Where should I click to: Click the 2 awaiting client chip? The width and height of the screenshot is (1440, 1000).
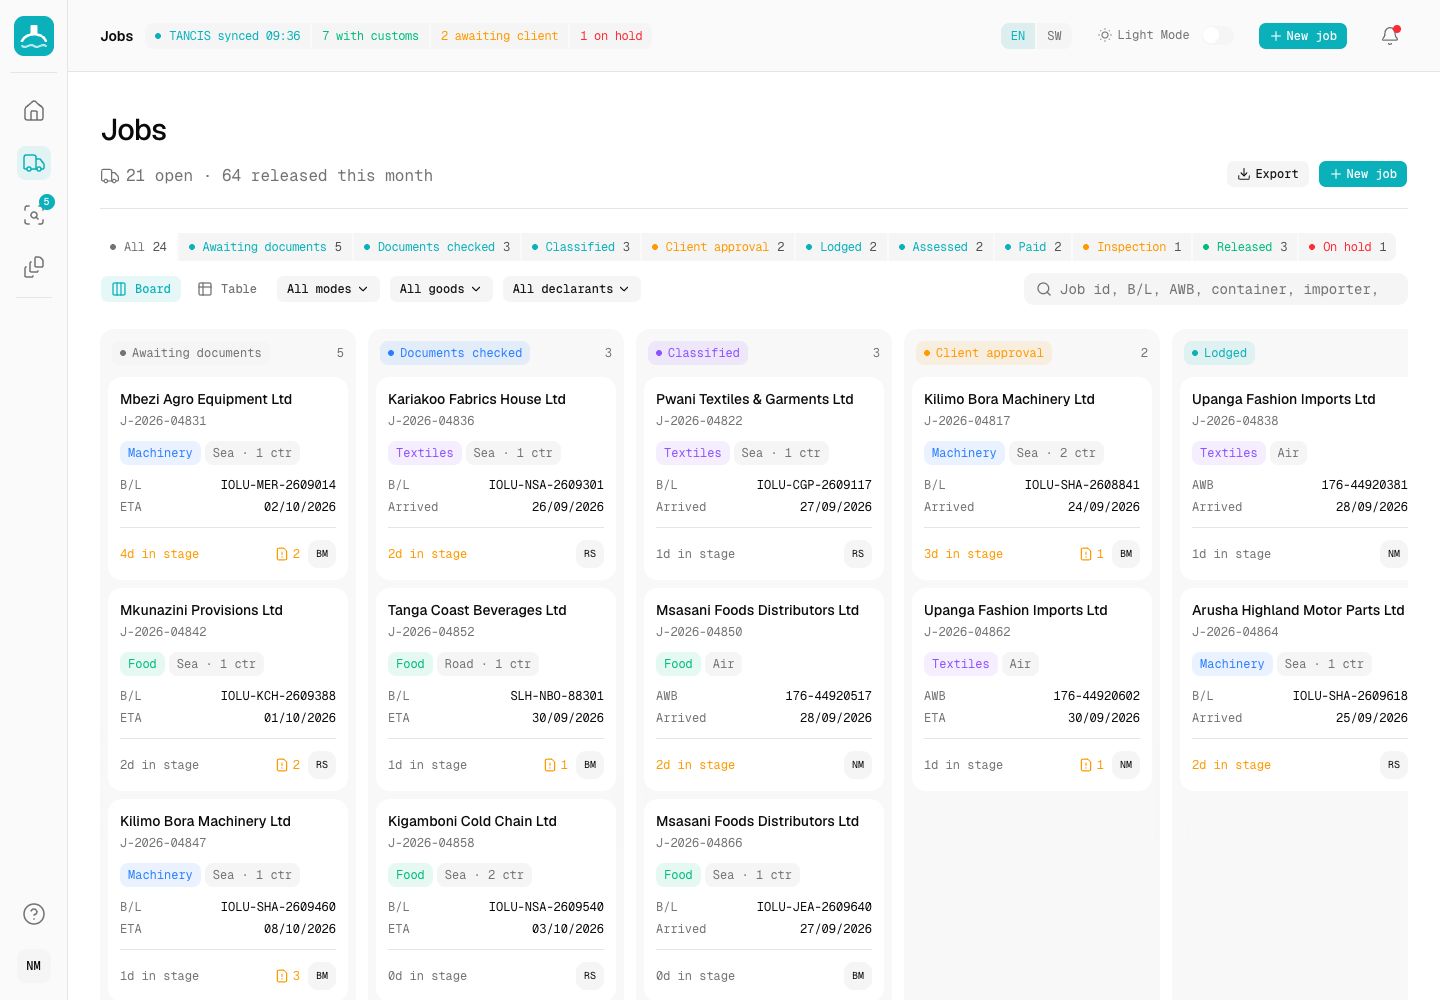[x=499, y=36]
